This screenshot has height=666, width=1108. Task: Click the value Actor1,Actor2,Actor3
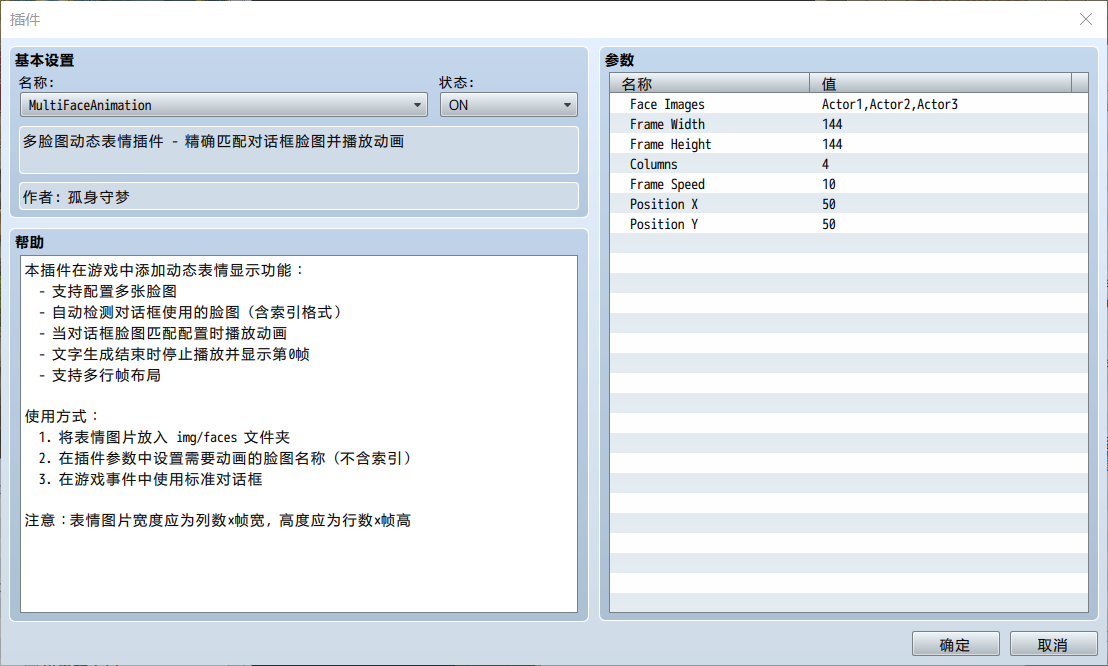point(890,104)
